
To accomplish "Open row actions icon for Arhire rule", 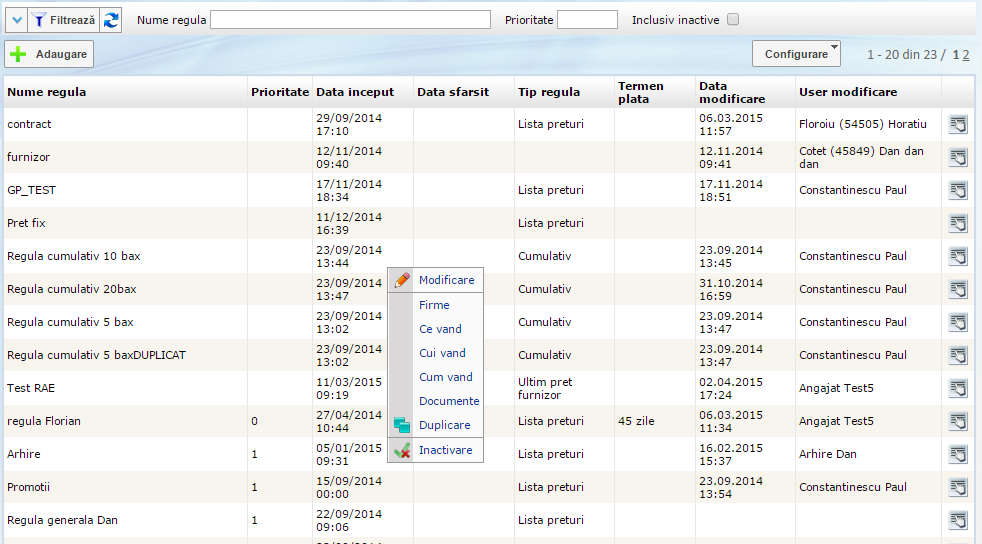I will pos(958,454).
